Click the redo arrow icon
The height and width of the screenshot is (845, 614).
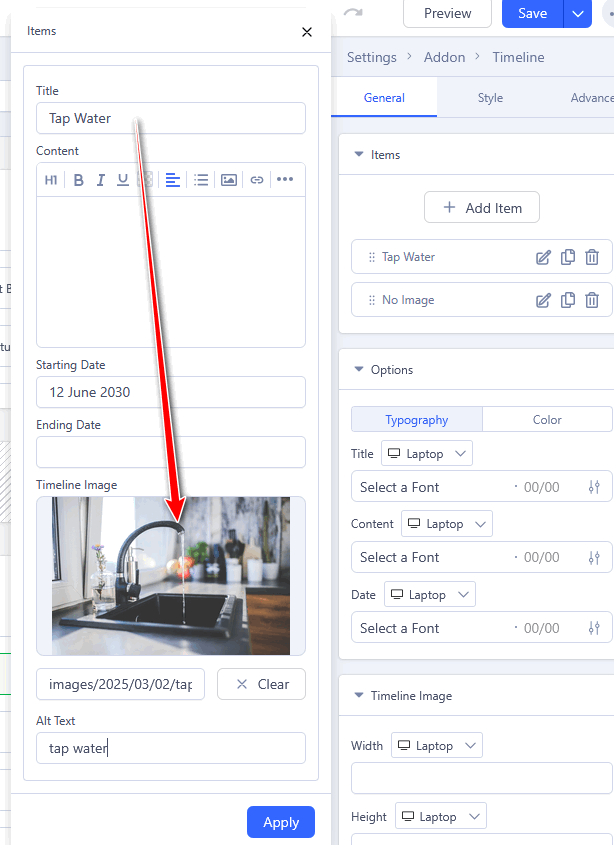353,12
